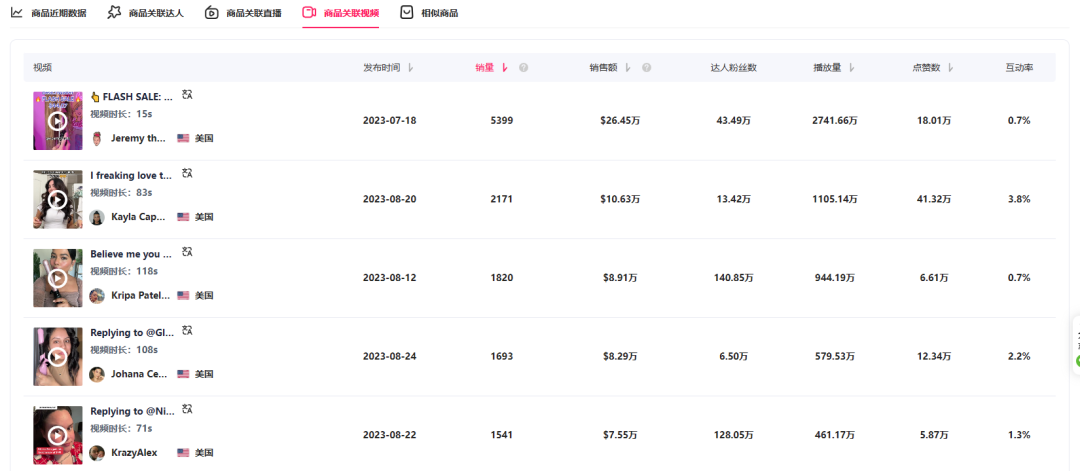Play the FLASH SALE video thumbnail
The width and height of the screenshot is (1080, 471).
58,121
